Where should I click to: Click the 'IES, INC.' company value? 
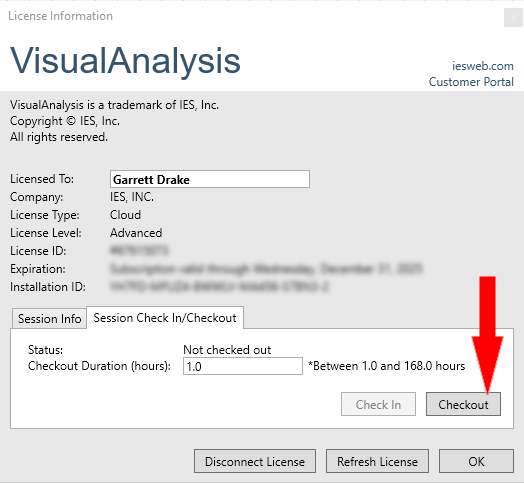(x=132, y=197)
